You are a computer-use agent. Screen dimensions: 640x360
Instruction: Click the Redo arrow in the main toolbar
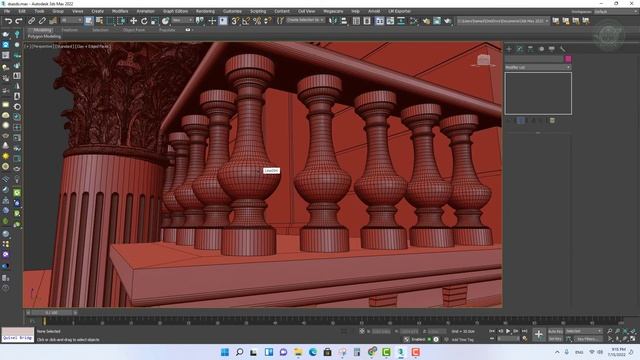point(19,21)
